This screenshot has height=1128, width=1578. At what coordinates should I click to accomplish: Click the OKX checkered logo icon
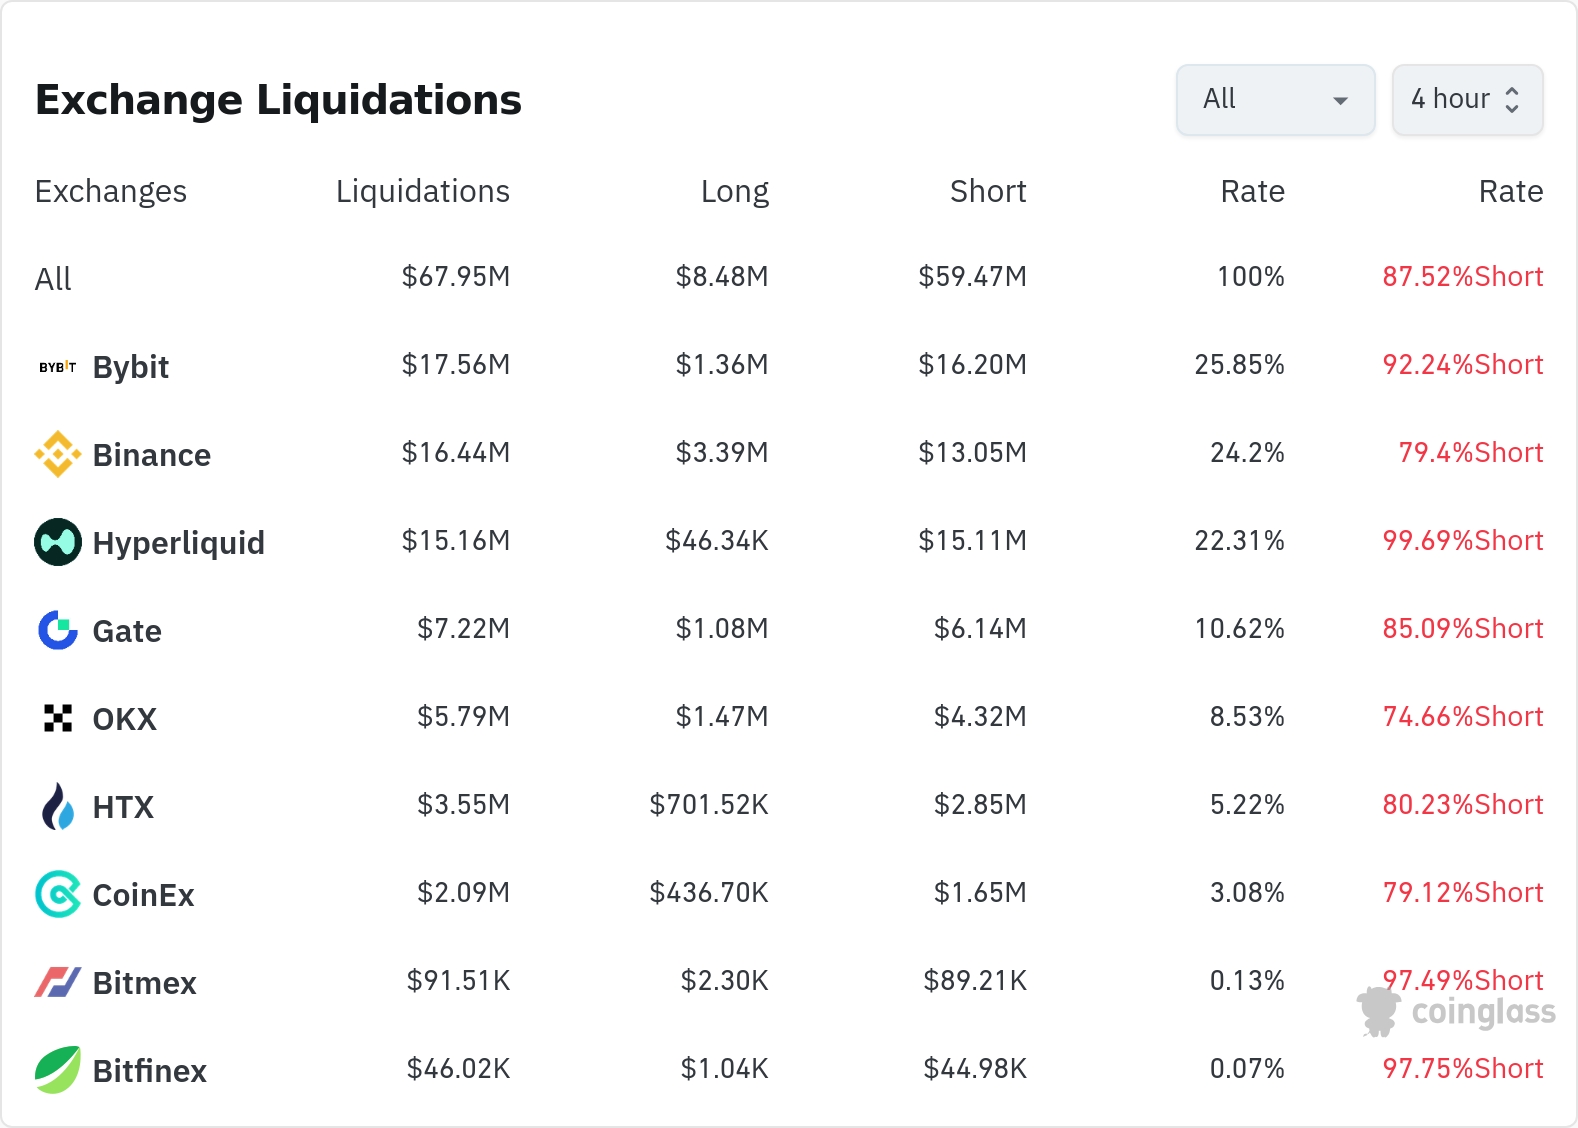click(x=57, y=718)
